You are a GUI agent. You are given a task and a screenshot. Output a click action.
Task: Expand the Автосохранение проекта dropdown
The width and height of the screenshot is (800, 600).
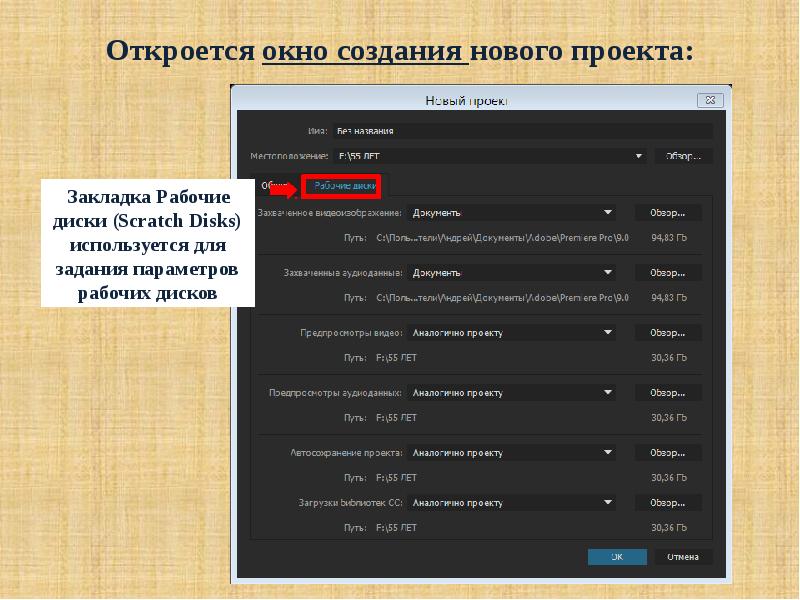[x=512, y=453]
